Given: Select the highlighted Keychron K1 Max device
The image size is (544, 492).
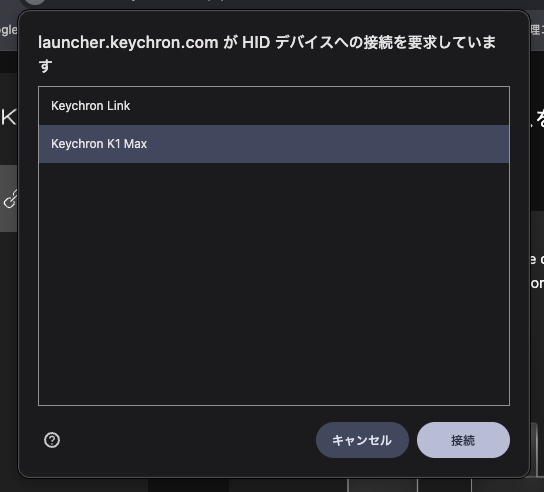Looking at the screenshot, I should point(274,144).
